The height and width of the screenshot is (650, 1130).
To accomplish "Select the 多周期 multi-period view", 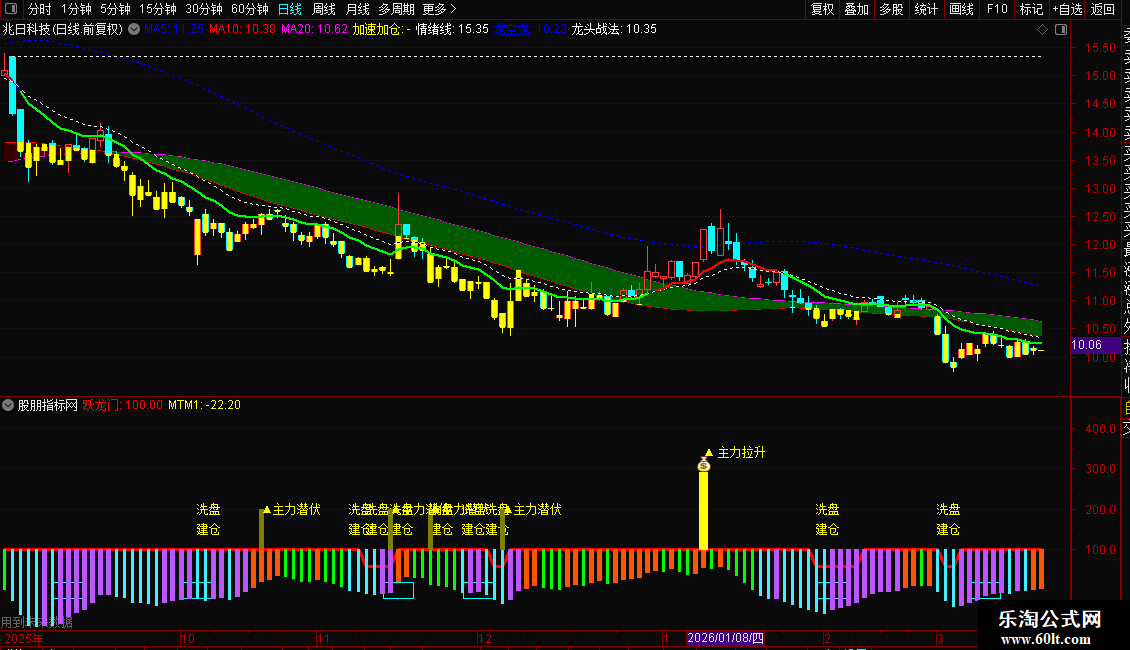I will click(396, 9).
